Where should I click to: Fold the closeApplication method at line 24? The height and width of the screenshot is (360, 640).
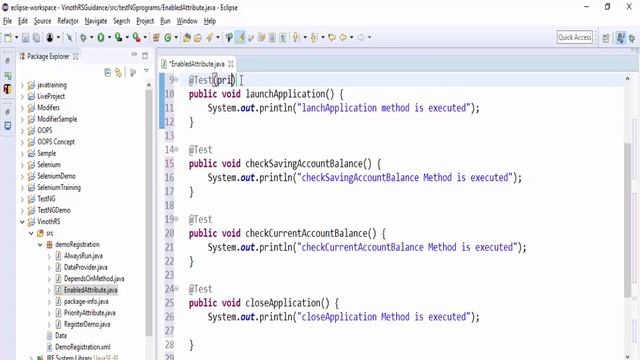177,289
